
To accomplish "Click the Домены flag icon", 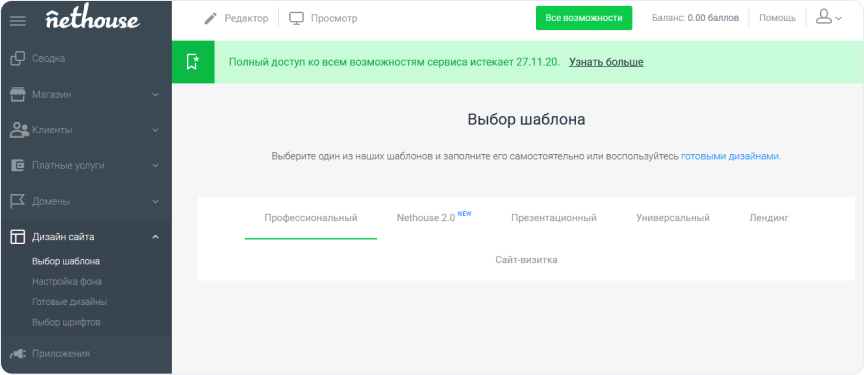I will pos(18,202).
